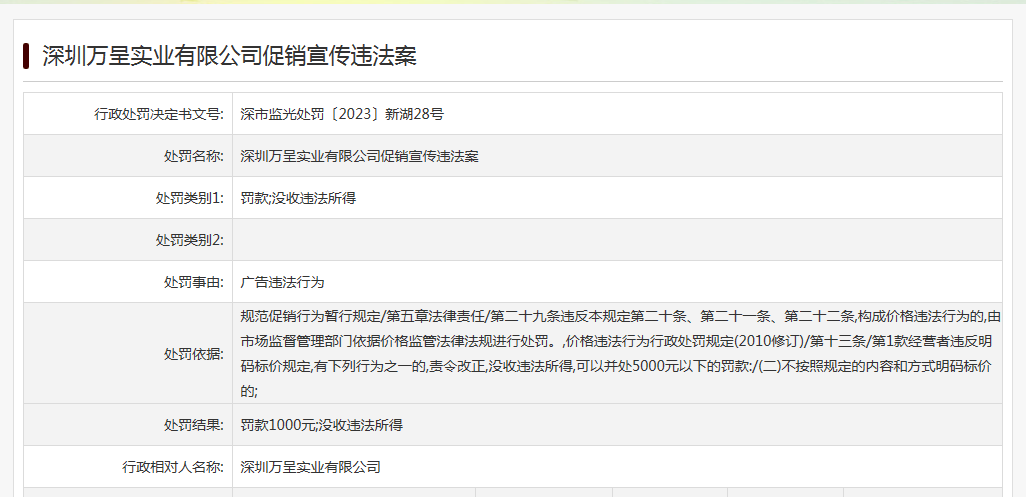Select the value 广告违法行为
The width and height of the screenshot is (1026, 497).
coord(282,283)
